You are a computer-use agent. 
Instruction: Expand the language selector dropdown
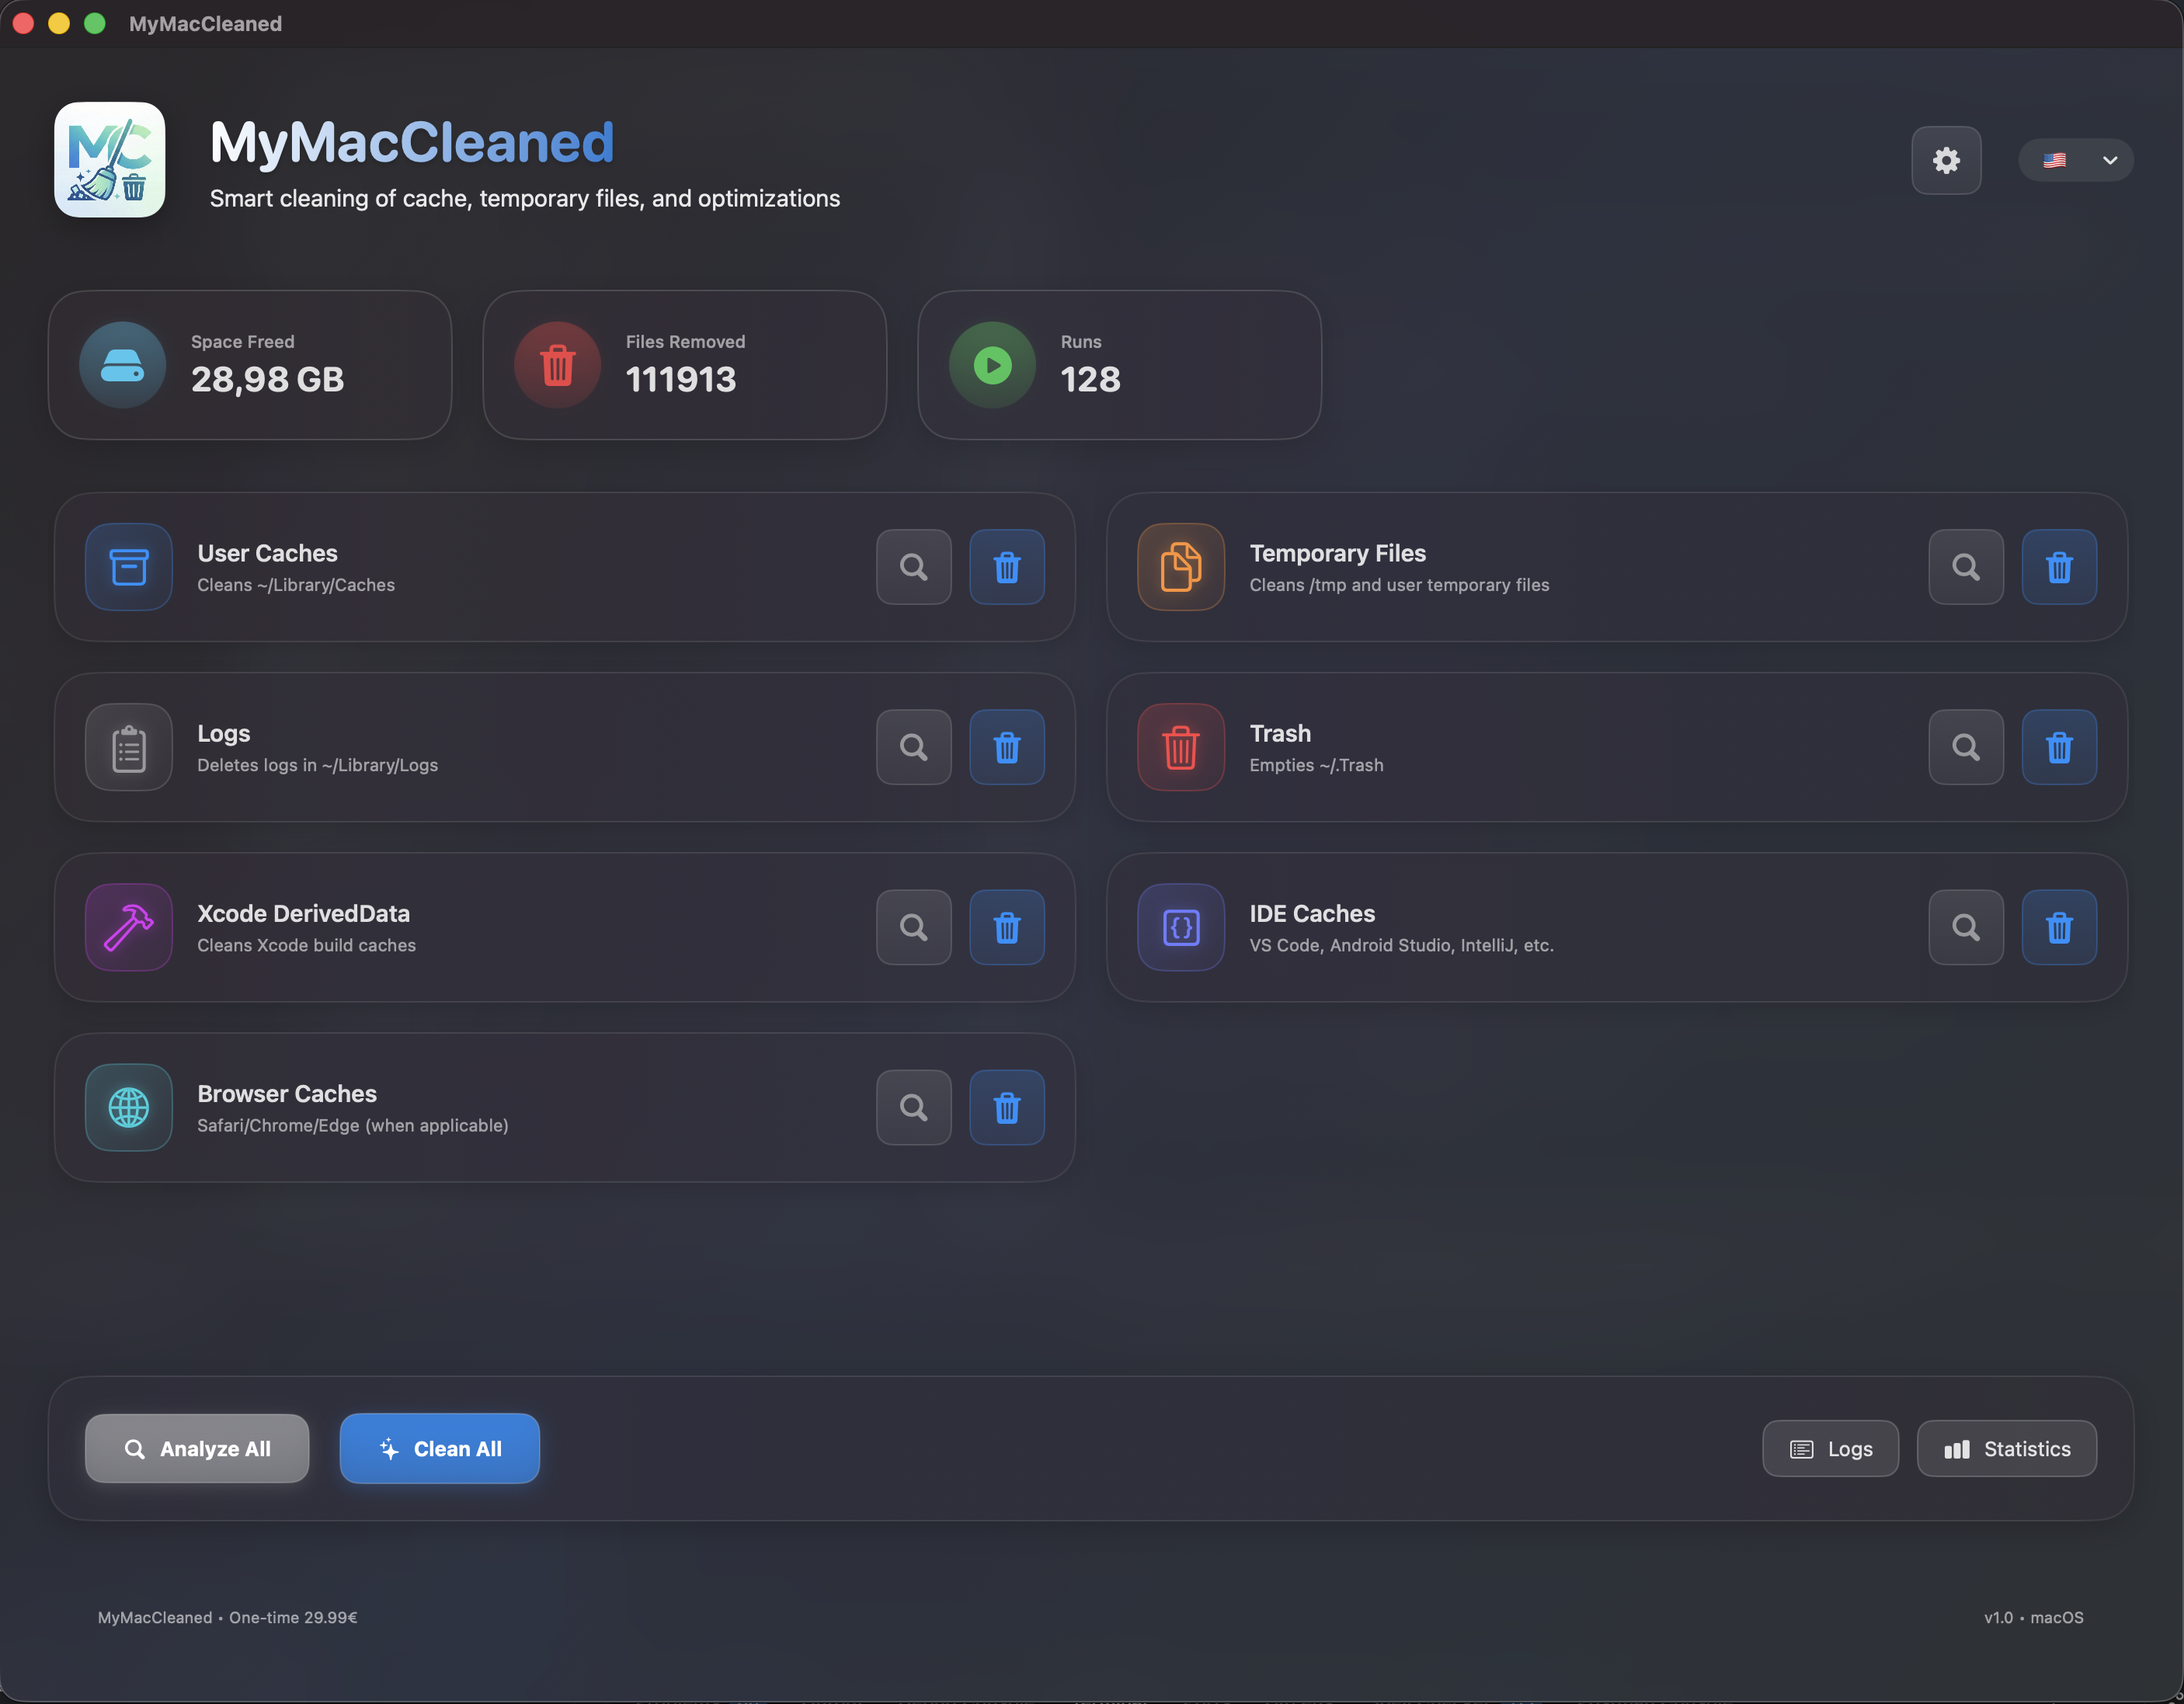(2077, 160)
